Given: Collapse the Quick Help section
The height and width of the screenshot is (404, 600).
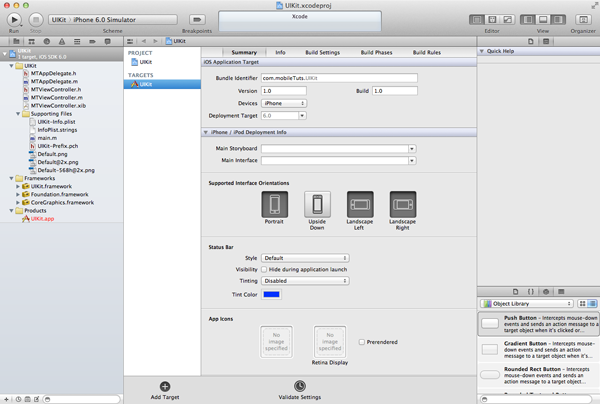Looking at the screenshot, I should (x=482, y=51).
